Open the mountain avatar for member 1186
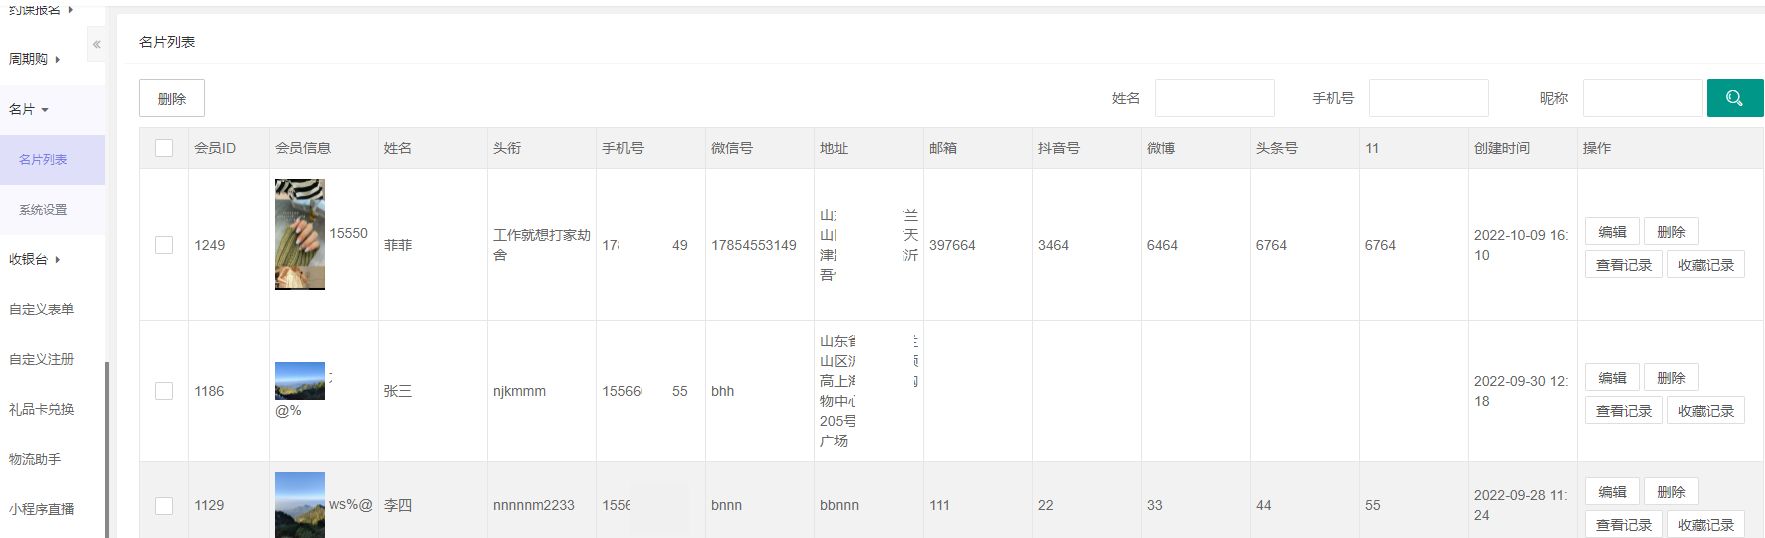 tap(299, 380)
